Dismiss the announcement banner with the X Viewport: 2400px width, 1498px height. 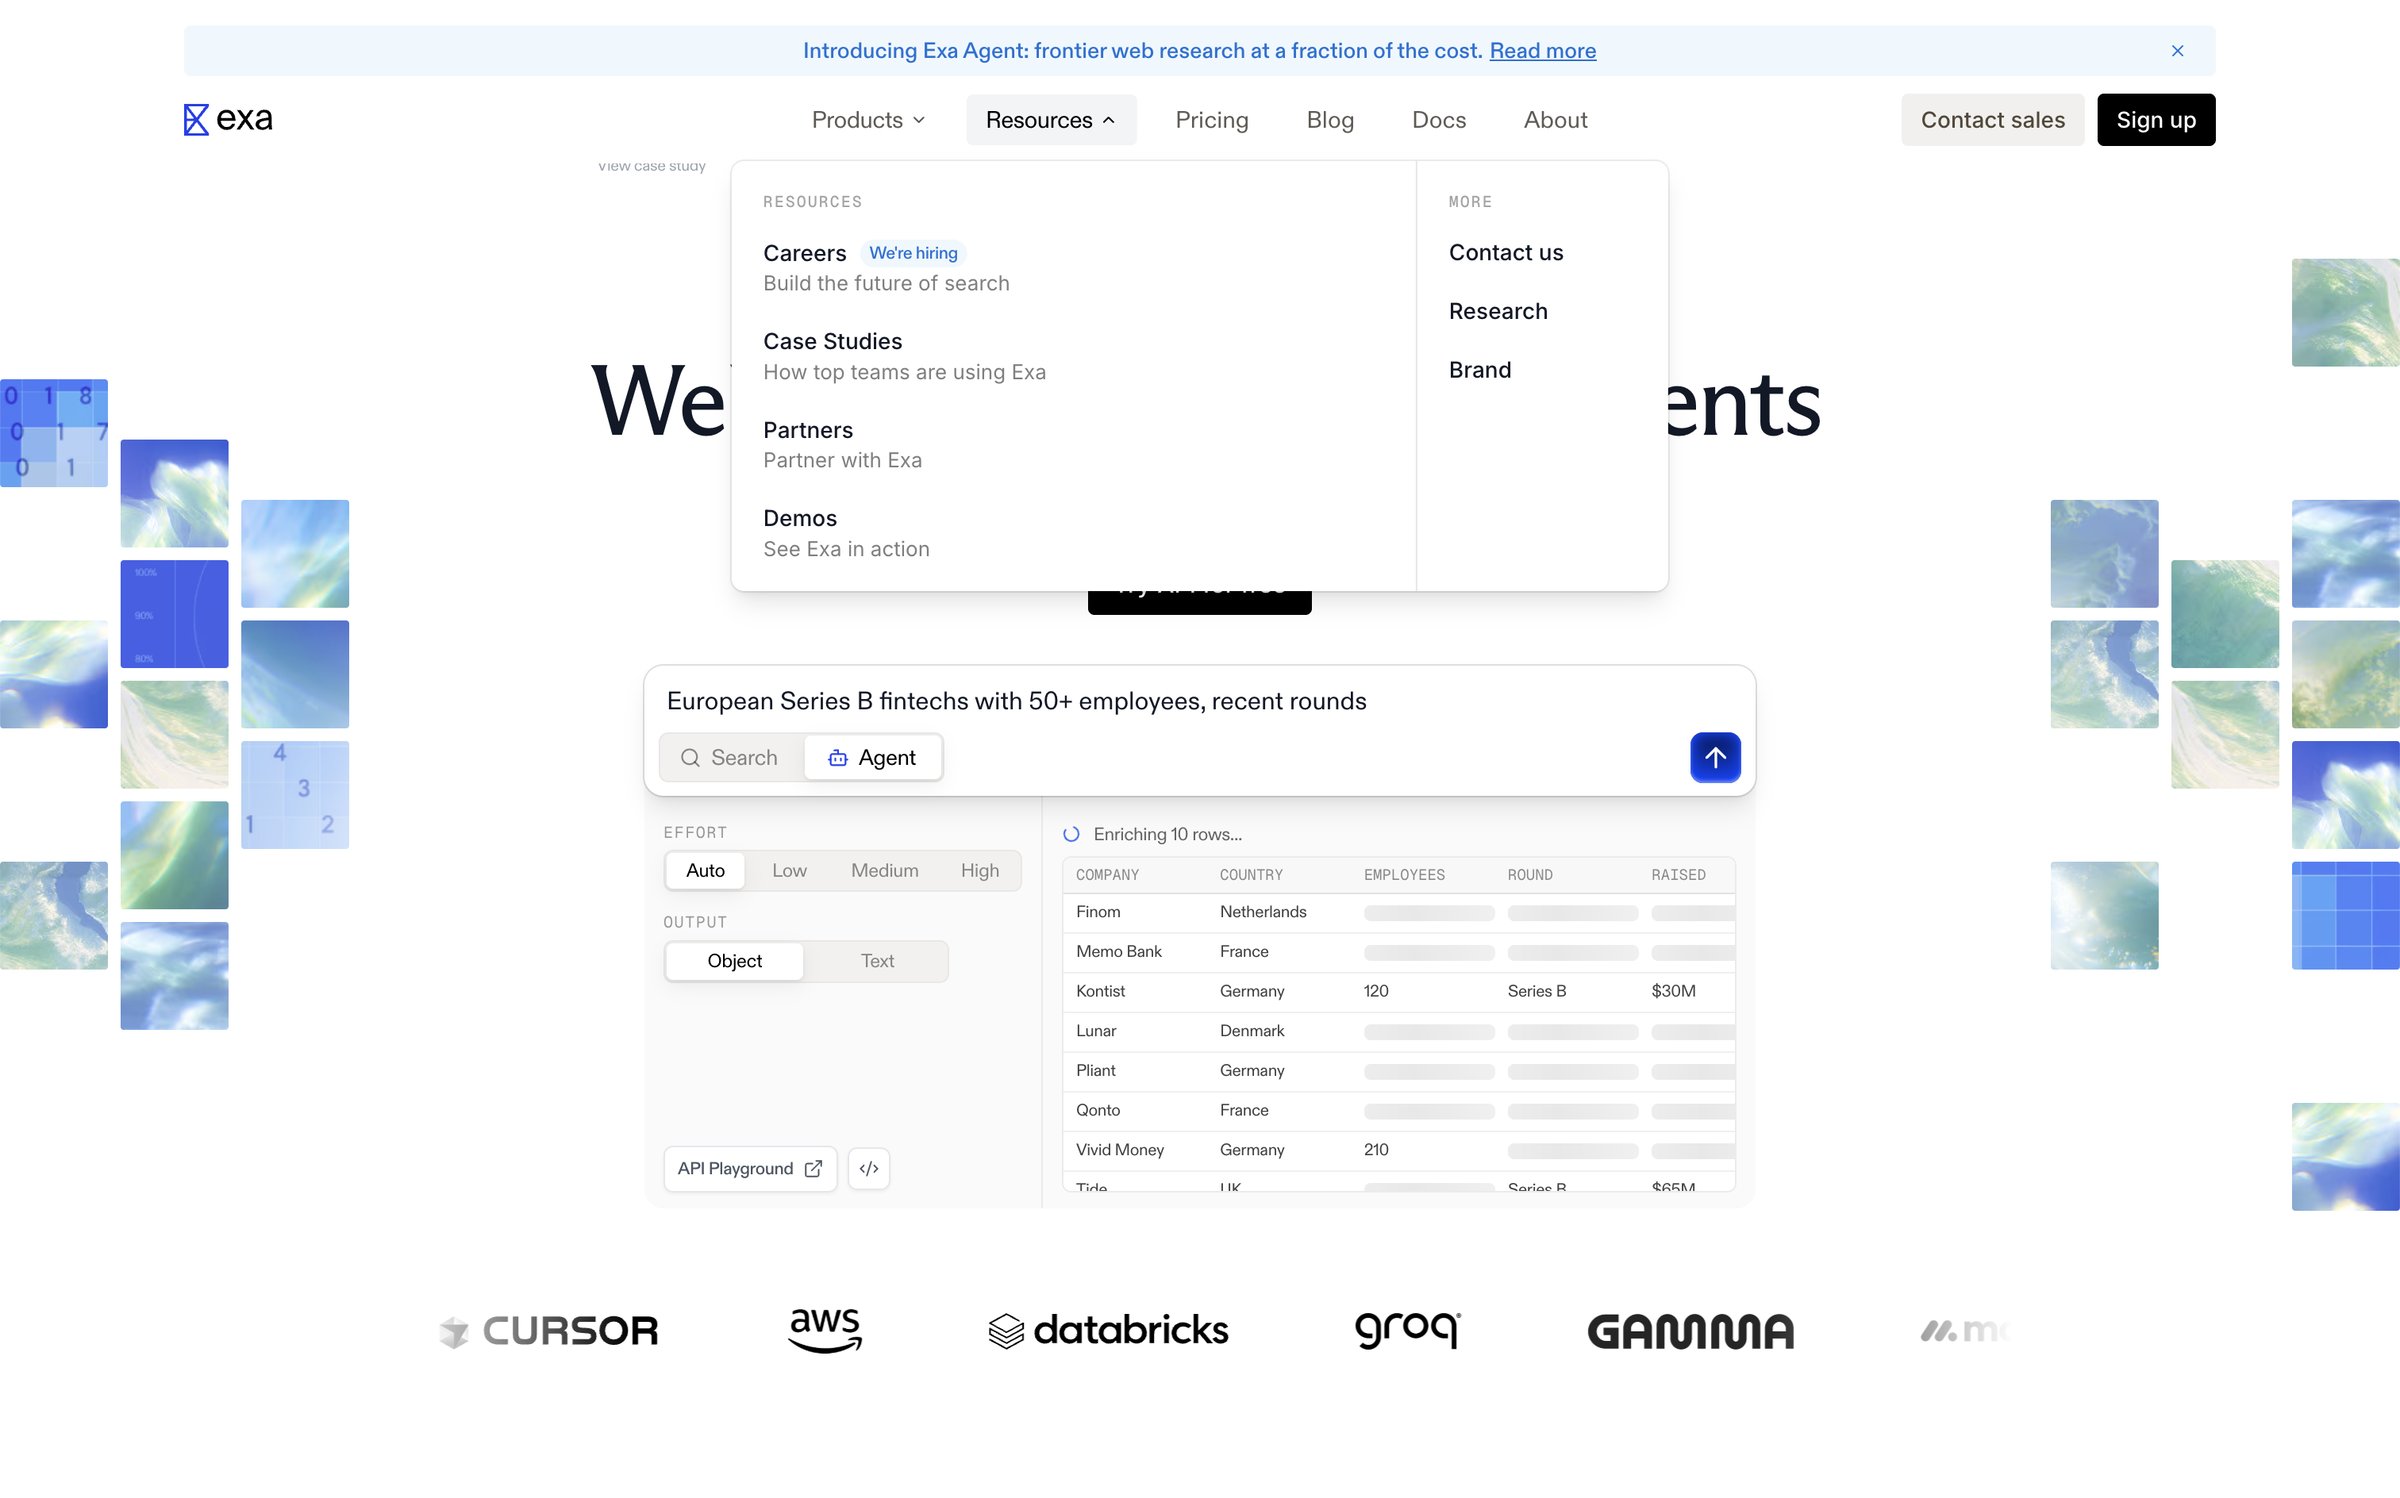[2177, 51]
